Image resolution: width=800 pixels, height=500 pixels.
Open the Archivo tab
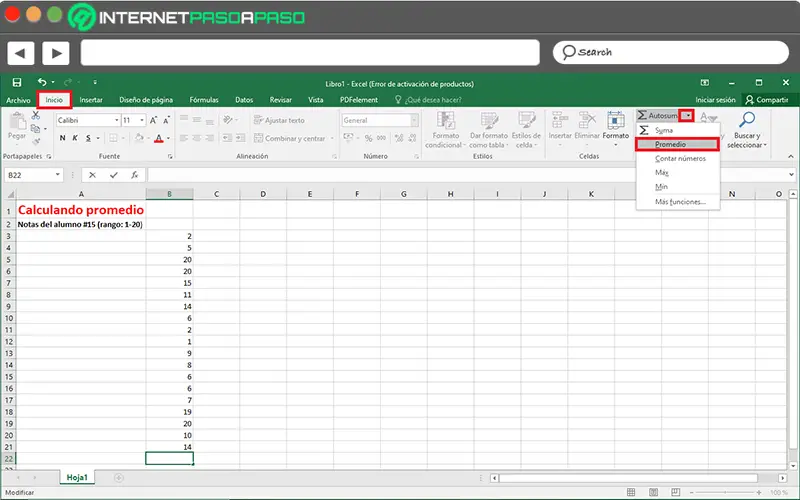point(18,100)
